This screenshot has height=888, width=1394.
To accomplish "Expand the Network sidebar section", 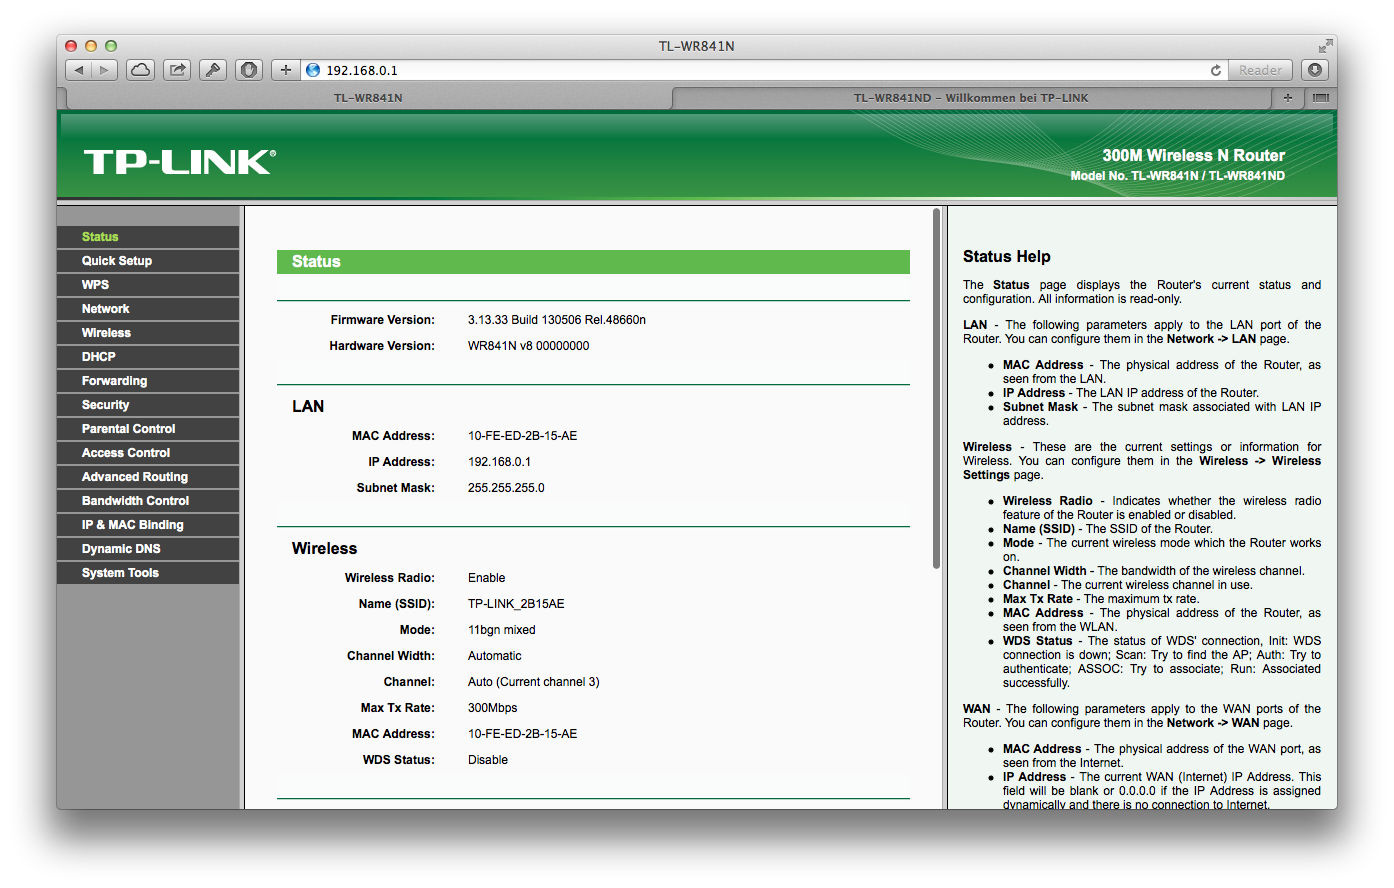I will click(148, 309).
